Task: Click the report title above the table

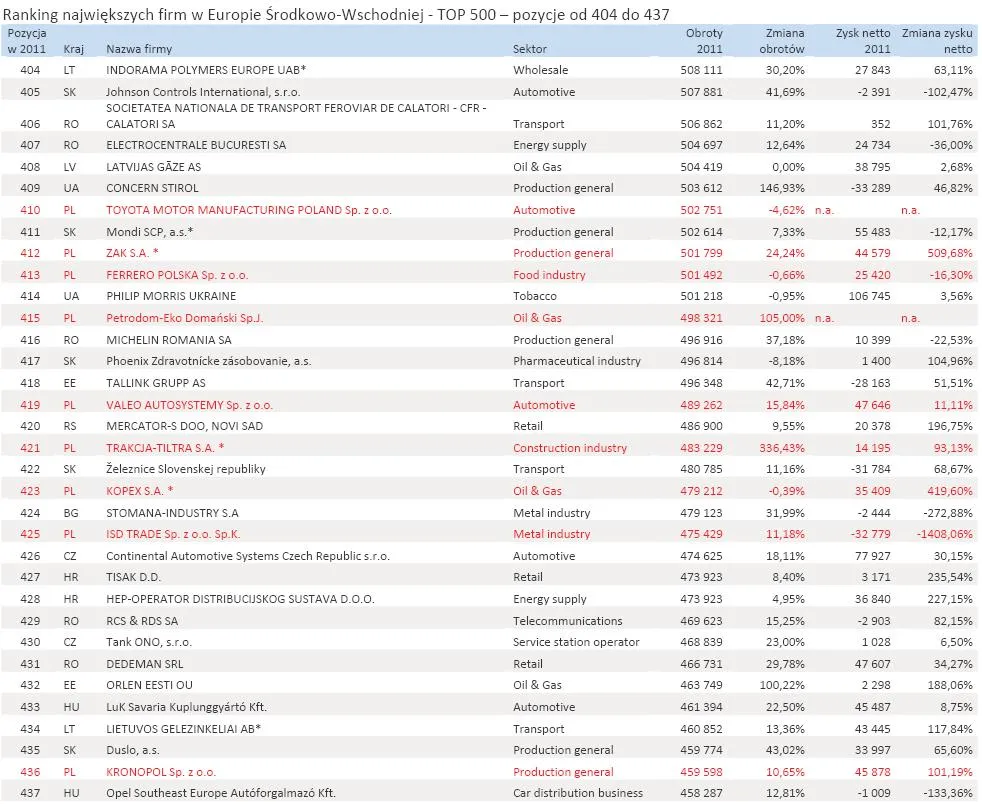Action: 340,13
